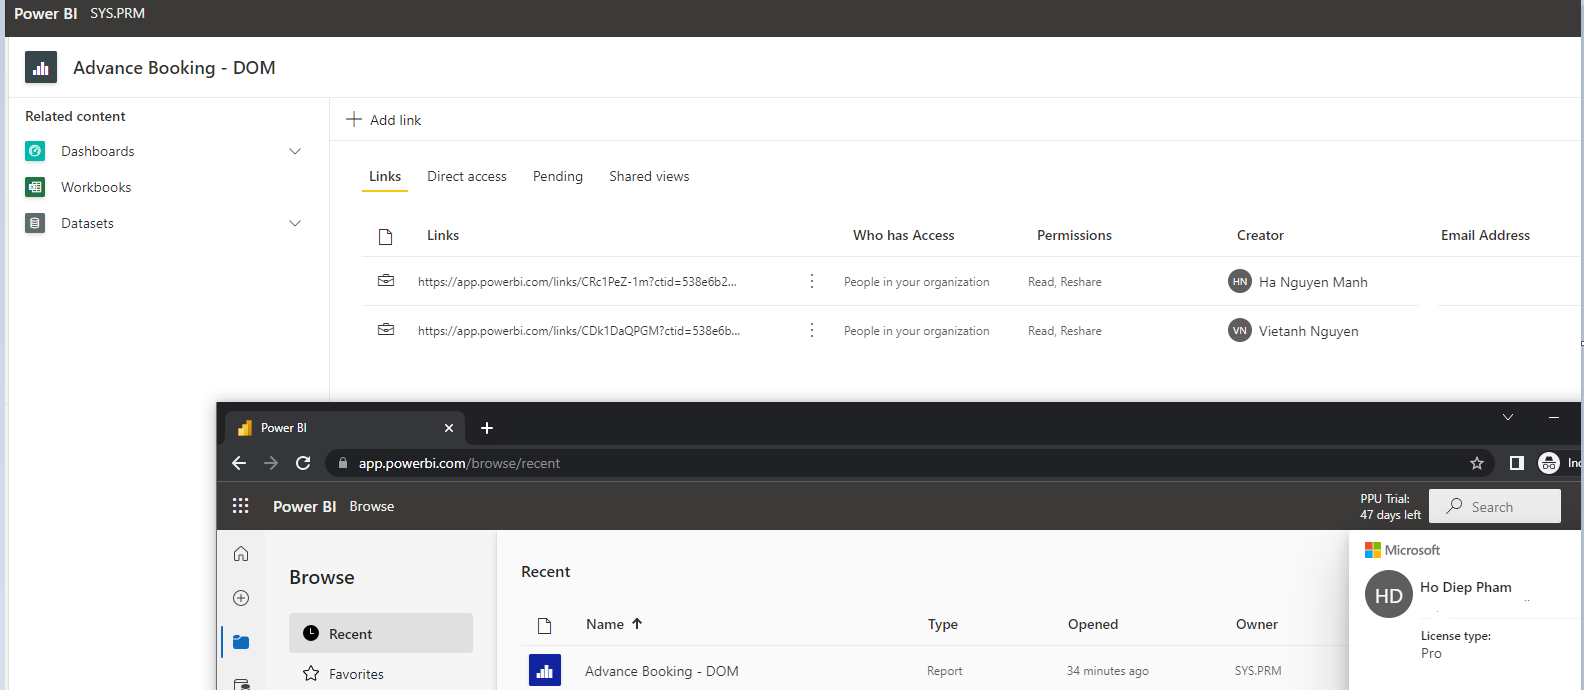Select the Power BI browser tab
This screenshot has height=690, width=1584.
tap(345, 428)
